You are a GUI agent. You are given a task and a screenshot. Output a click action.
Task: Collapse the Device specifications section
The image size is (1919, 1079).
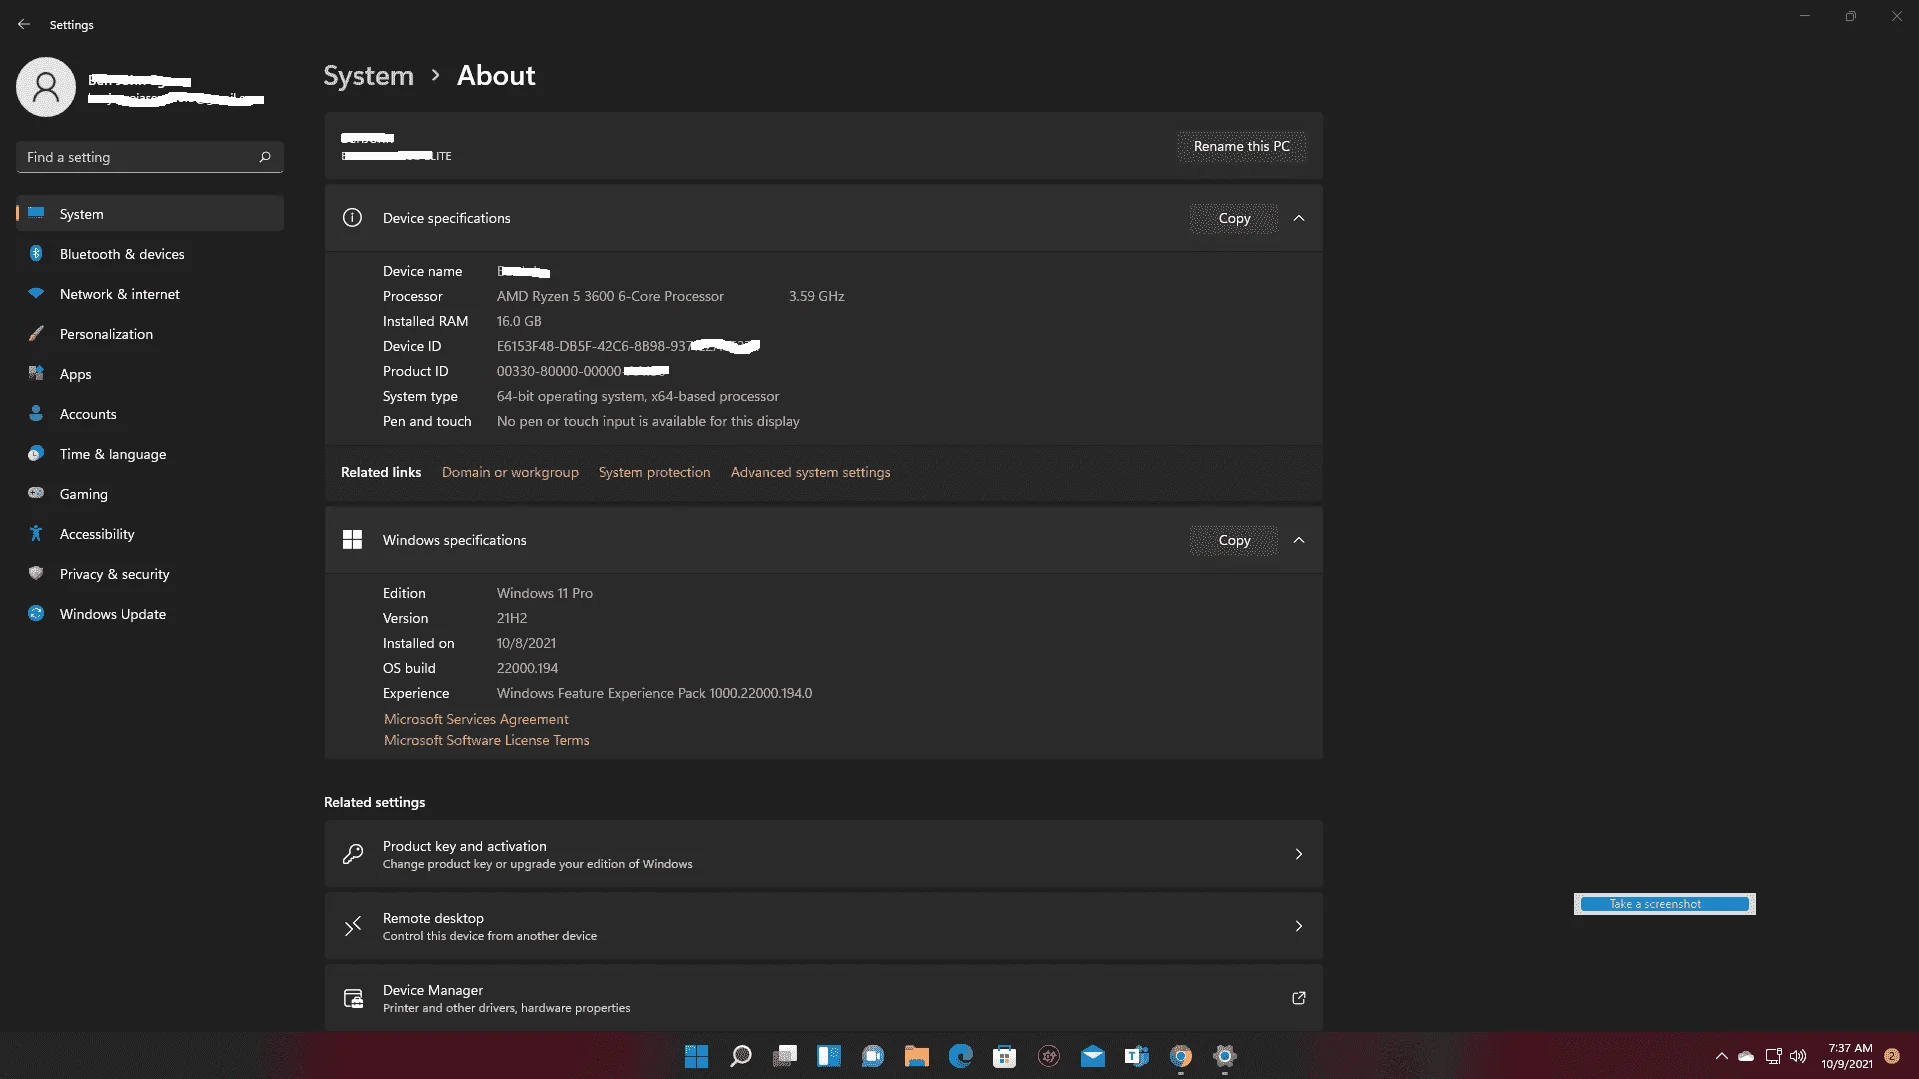(1299, 218)
